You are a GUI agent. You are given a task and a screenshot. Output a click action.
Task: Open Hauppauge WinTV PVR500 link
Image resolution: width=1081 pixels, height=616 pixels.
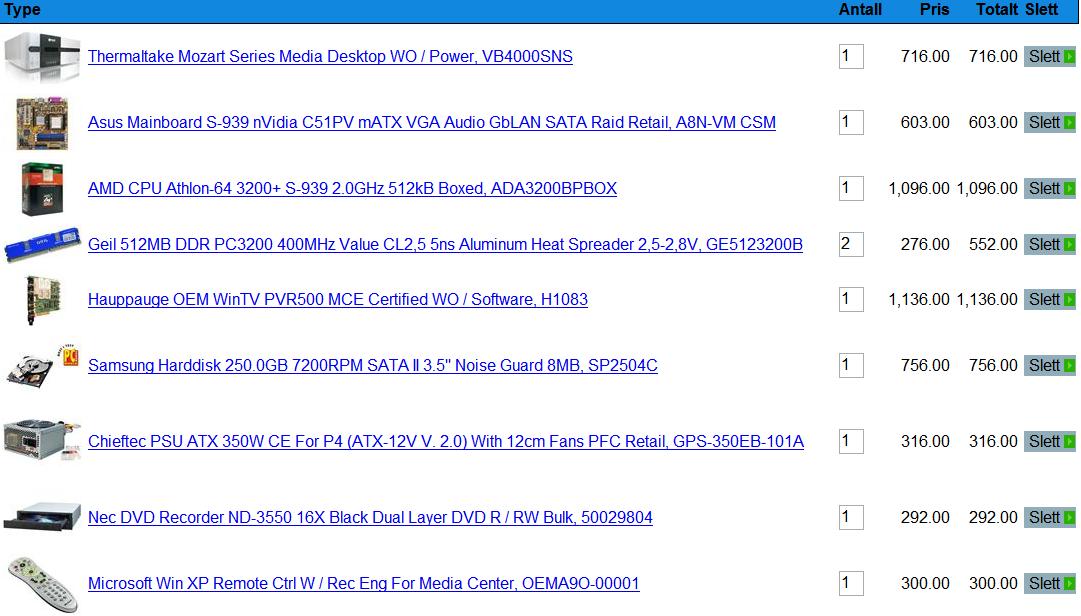click(338, 300)
